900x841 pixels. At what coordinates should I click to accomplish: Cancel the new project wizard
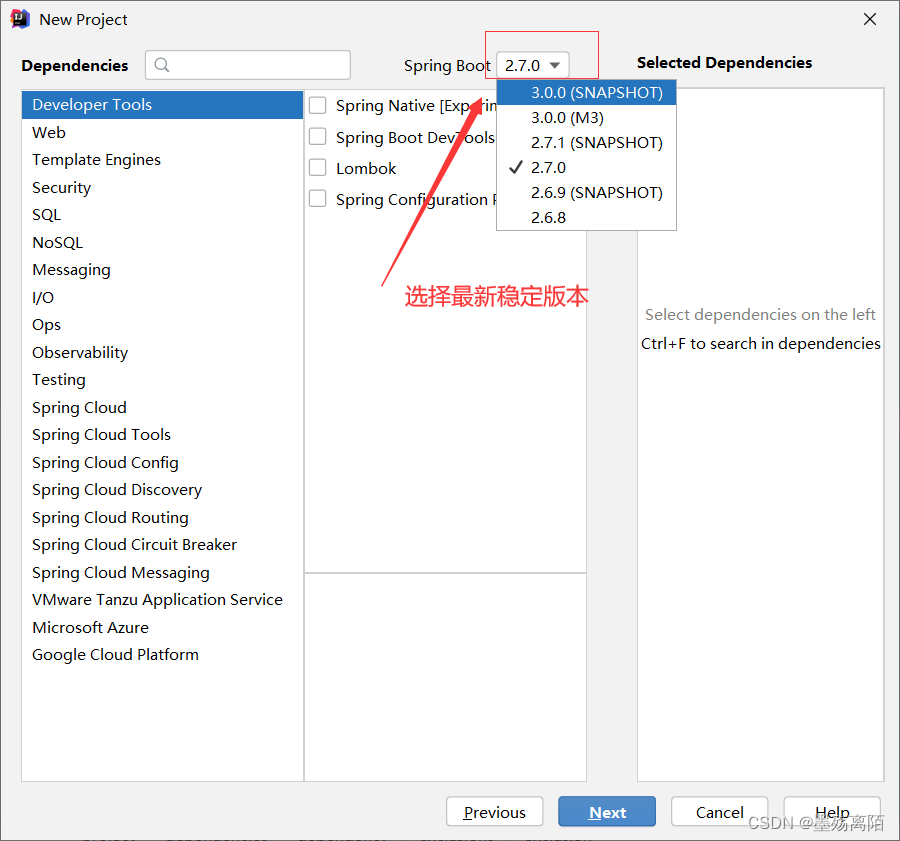click(719, 812)
